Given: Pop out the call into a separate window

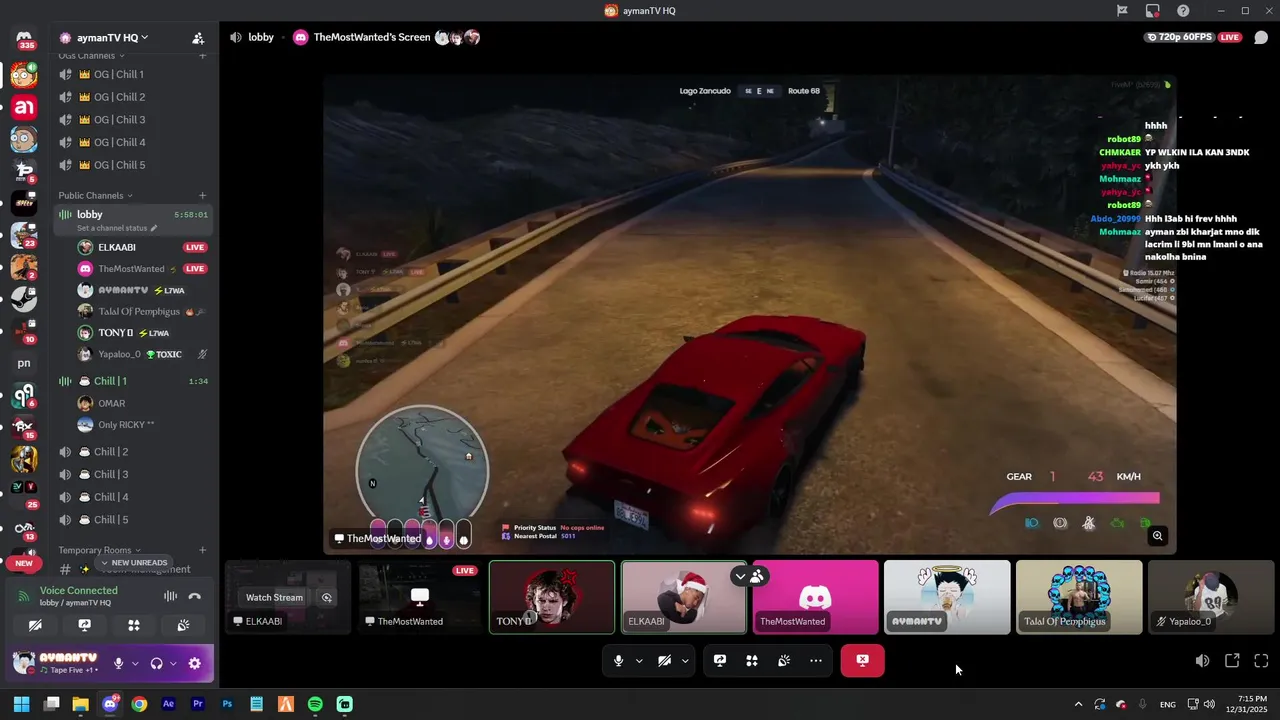Looking at the screenshot, I should tap(1232, 661).
